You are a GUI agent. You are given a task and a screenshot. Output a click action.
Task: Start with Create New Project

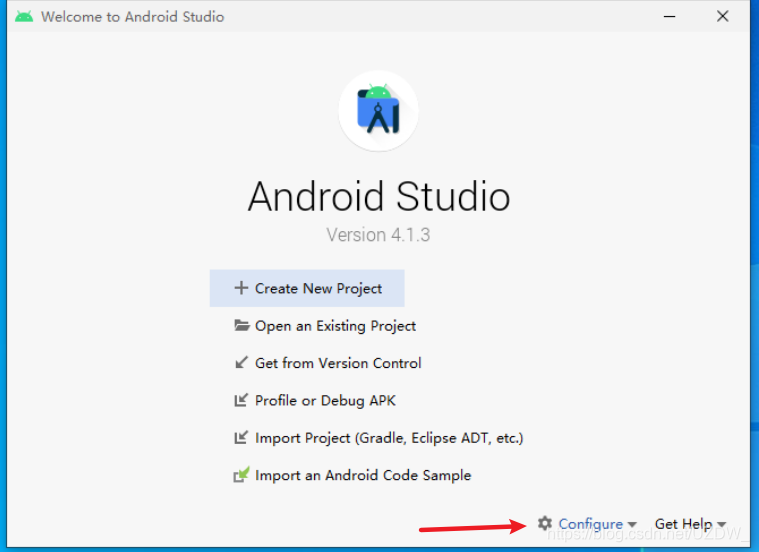tap(307, 288)
